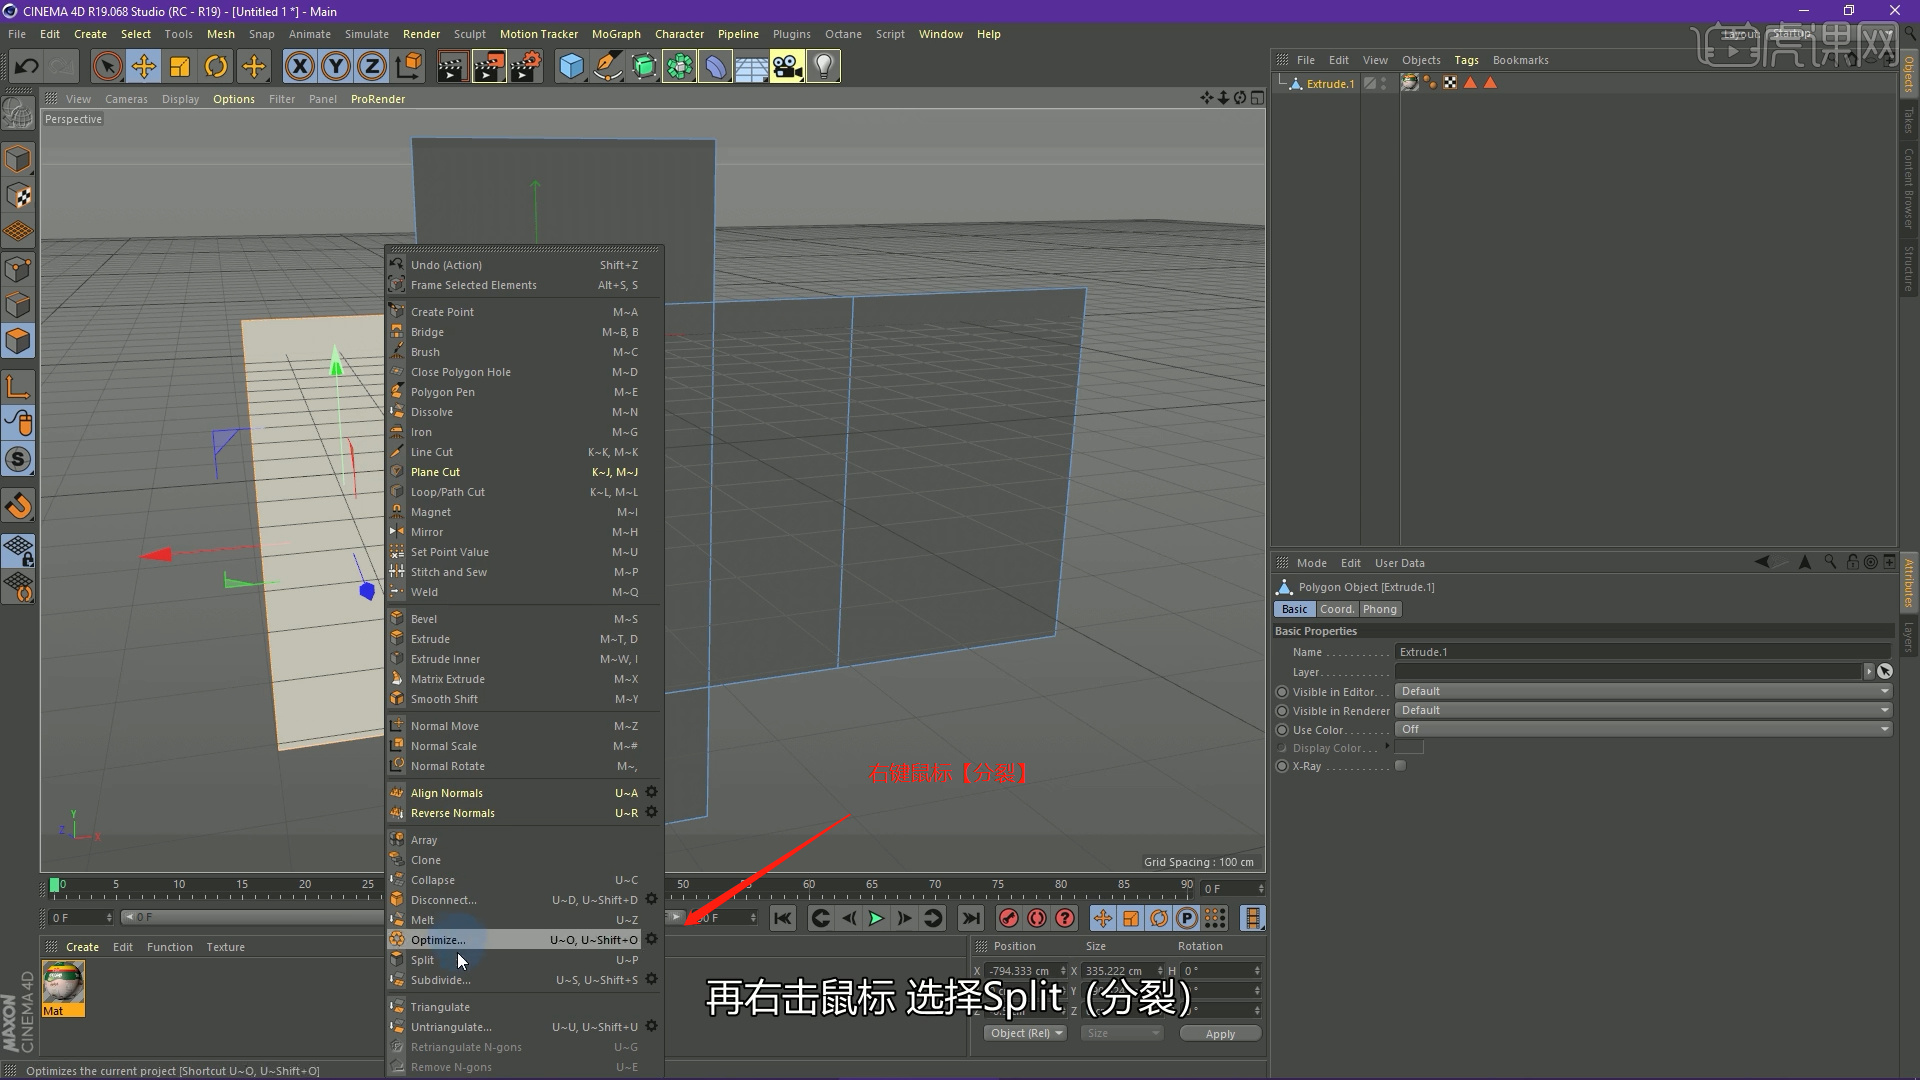Click the Enable Axis L-shaped icon
The width and height of the screenshot is (1920, 1080).
(18, 387)
